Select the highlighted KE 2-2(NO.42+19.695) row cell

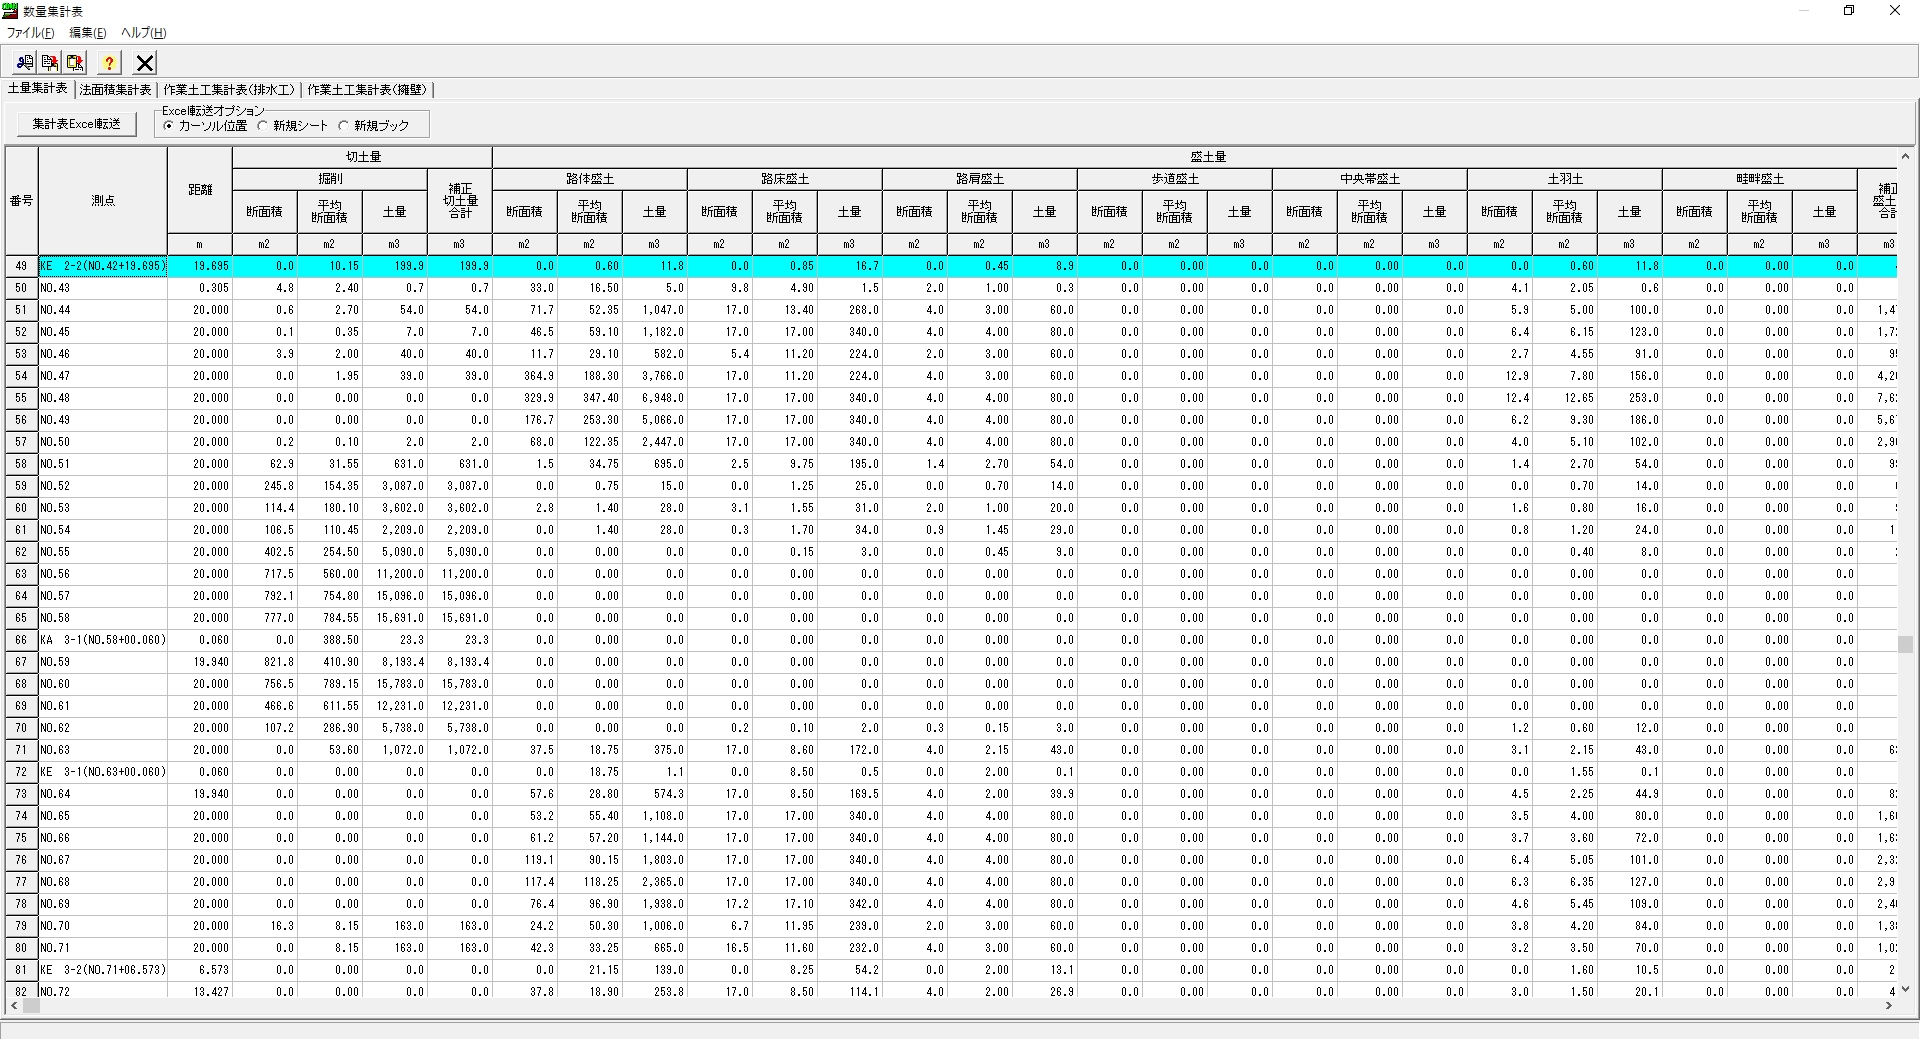103,266
